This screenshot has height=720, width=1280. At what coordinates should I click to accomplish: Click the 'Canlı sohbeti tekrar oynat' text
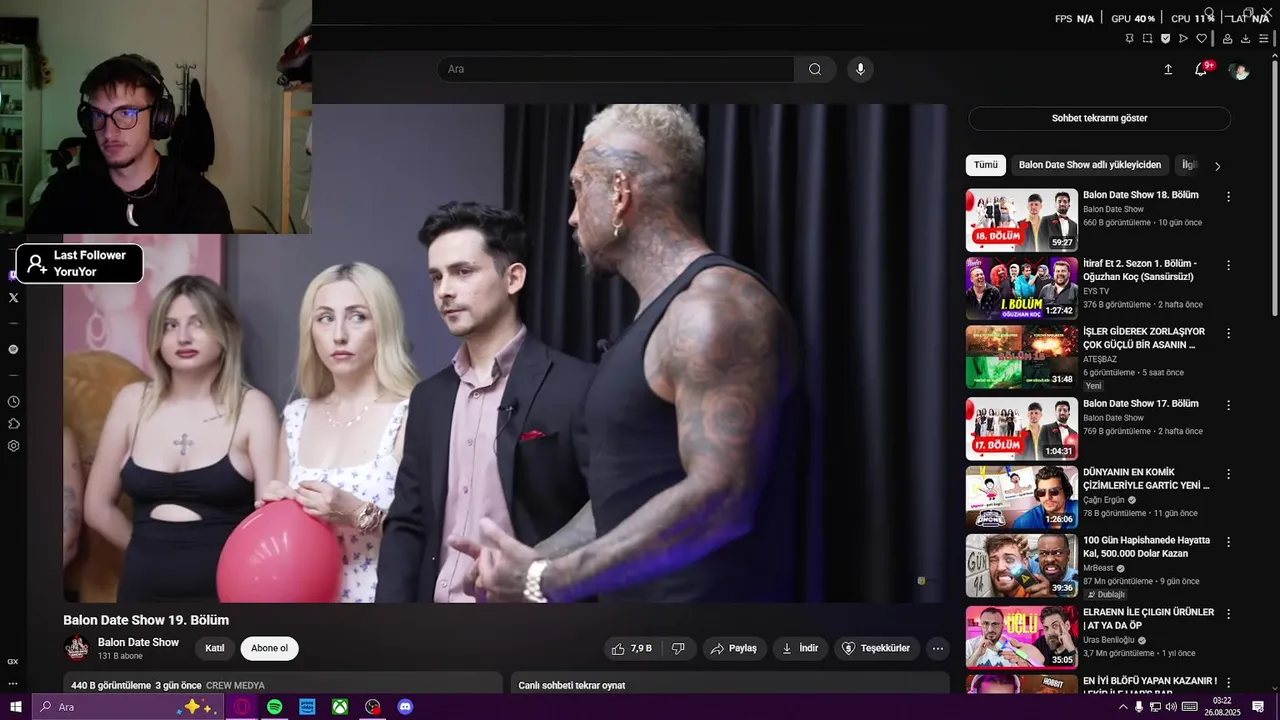point(572,685)
